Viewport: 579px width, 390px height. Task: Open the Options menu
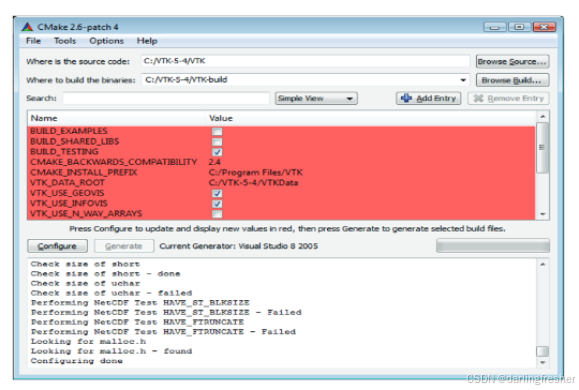pos(106,41)
